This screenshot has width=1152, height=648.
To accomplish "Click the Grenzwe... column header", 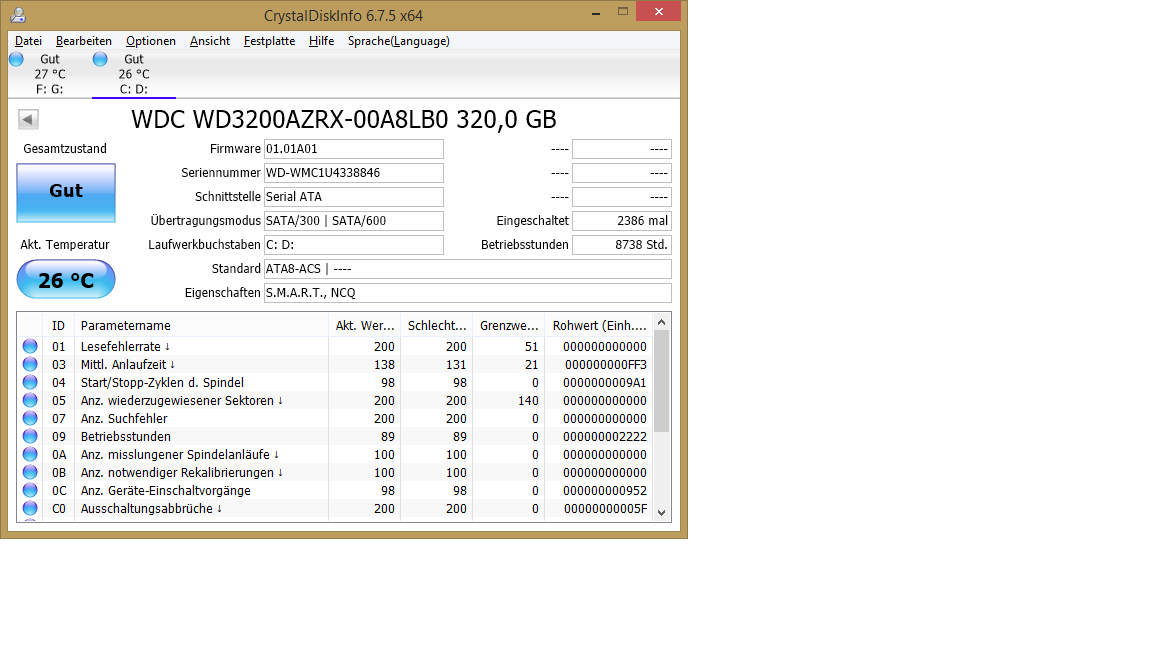I will [x=508, y=325].
